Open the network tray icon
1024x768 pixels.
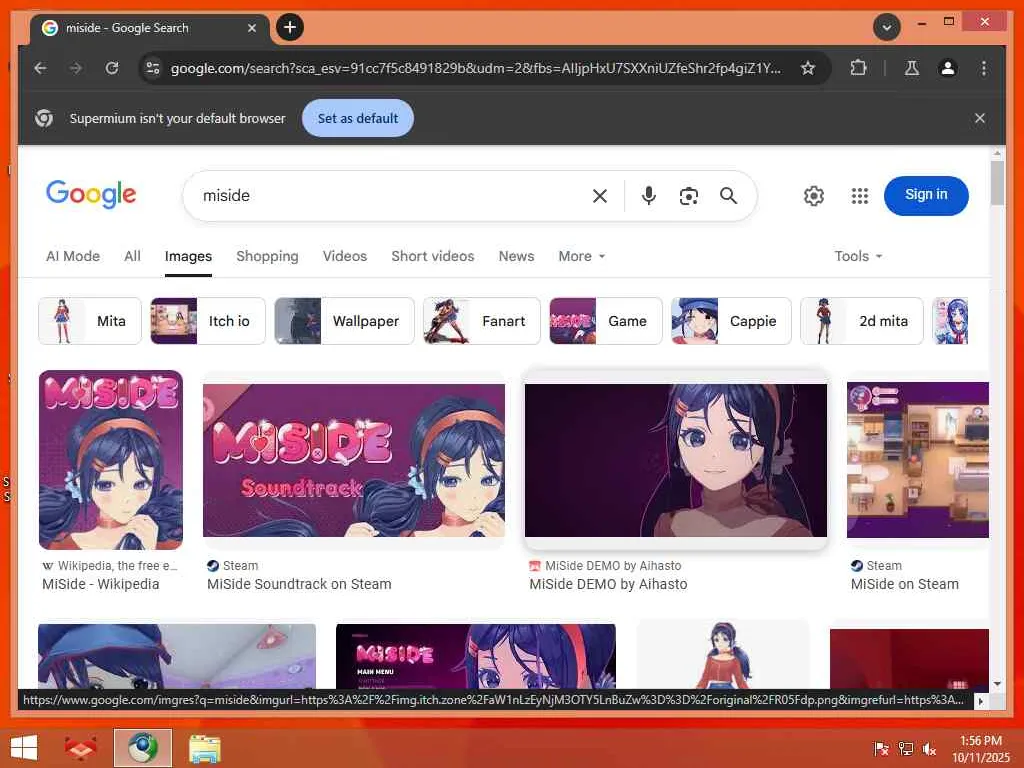pyautogui.click(x=905, y=748)
